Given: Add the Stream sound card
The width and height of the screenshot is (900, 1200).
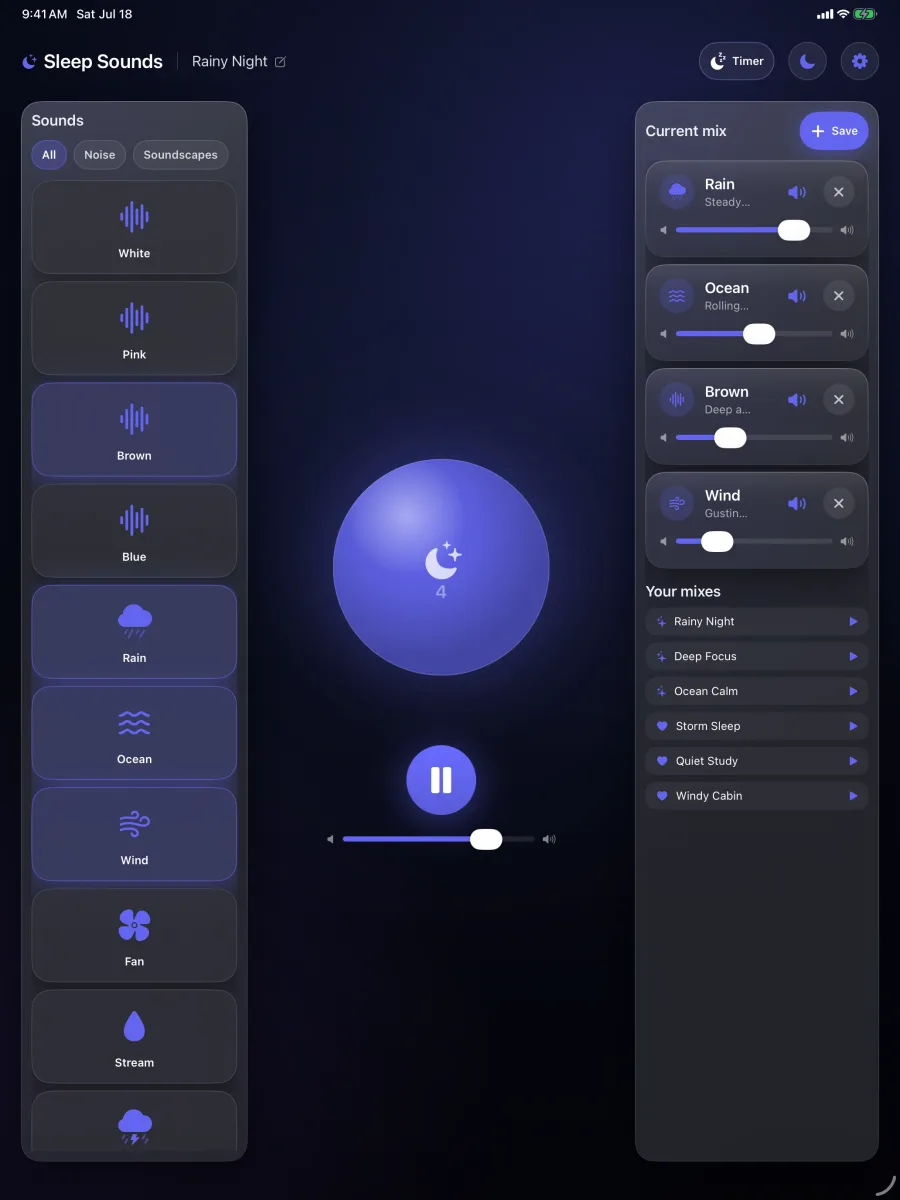Looking at the screenshot, I should [x=134, y=1036].
